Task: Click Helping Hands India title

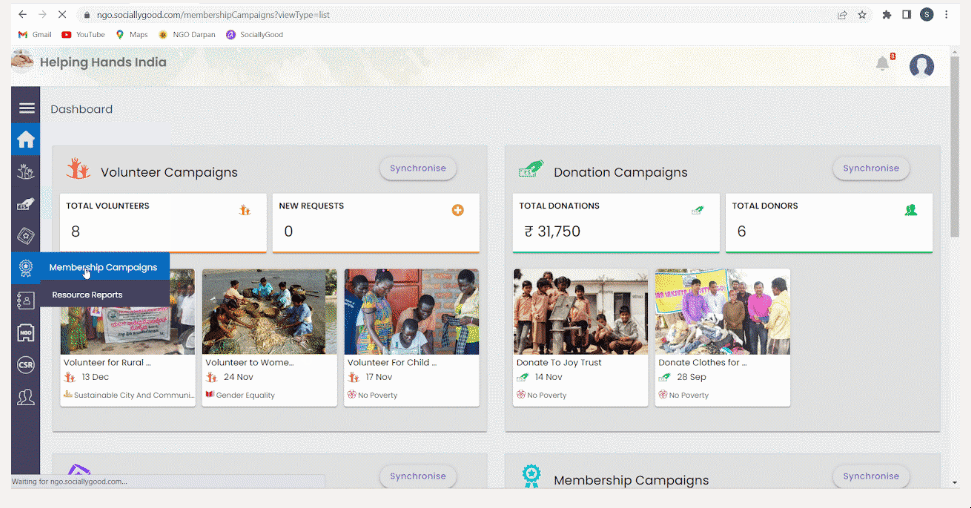Action: coord(103,62)
